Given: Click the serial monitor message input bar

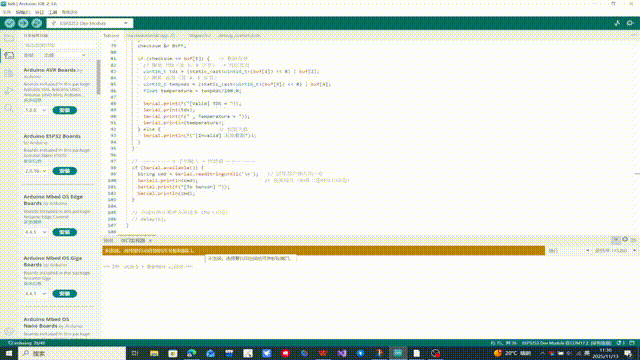Looking at the screenshot, I should pyautogui.click(x=323, y=251).
